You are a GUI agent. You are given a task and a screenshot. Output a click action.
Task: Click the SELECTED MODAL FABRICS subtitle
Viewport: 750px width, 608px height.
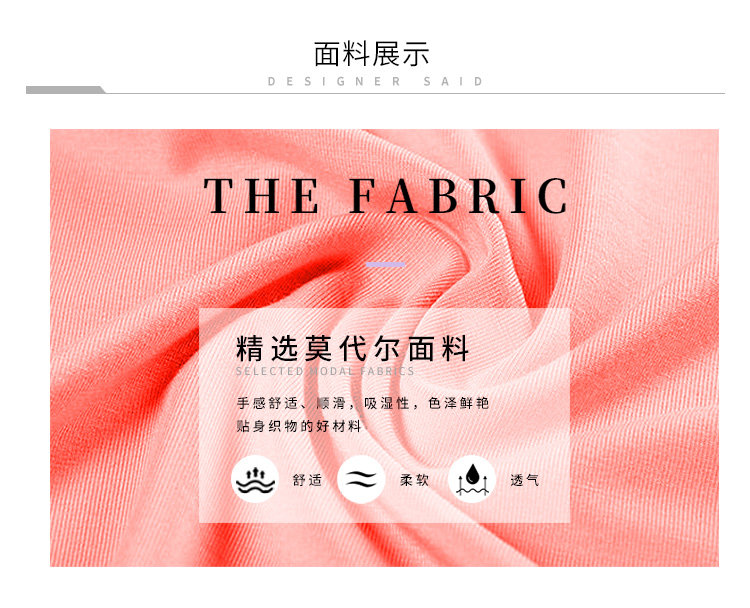(325, 371)
